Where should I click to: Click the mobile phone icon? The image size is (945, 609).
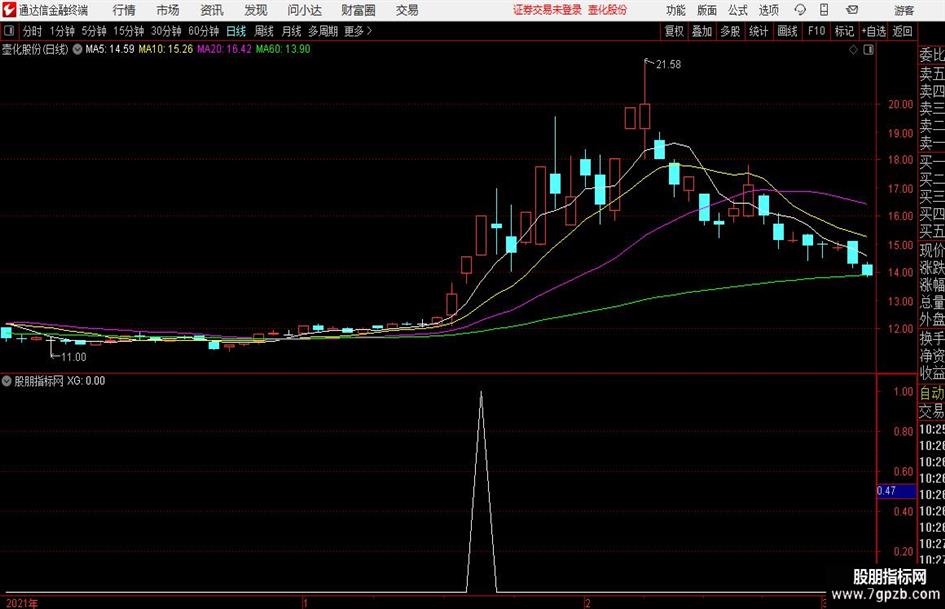824,10
